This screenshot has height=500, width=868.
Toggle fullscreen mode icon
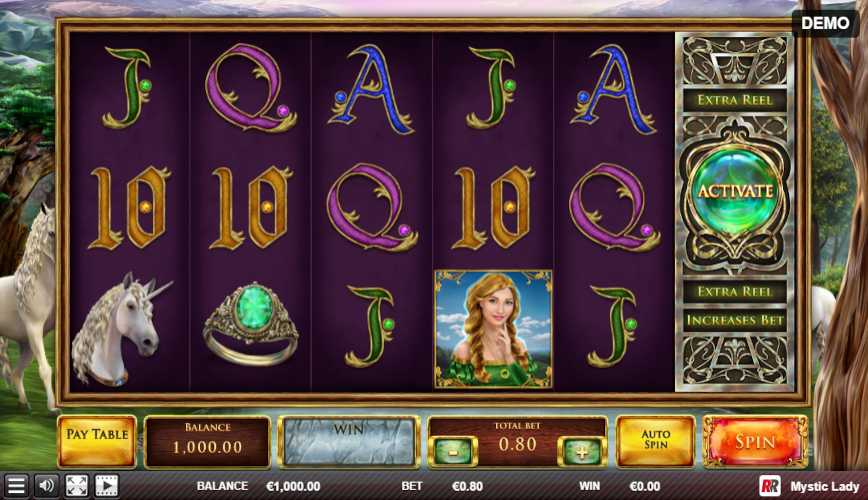(x=76, y=486)
